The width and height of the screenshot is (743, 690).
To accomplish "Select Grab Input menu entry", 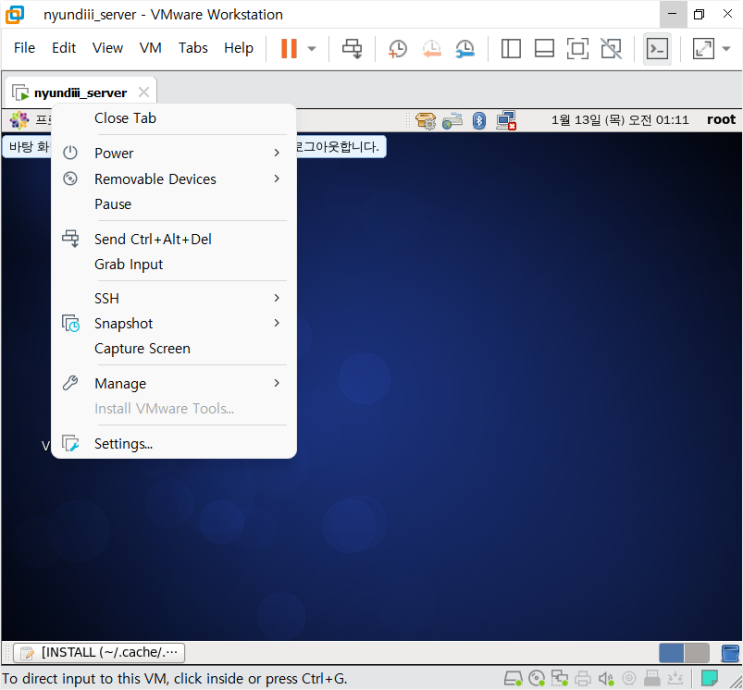I will (173, 264).
